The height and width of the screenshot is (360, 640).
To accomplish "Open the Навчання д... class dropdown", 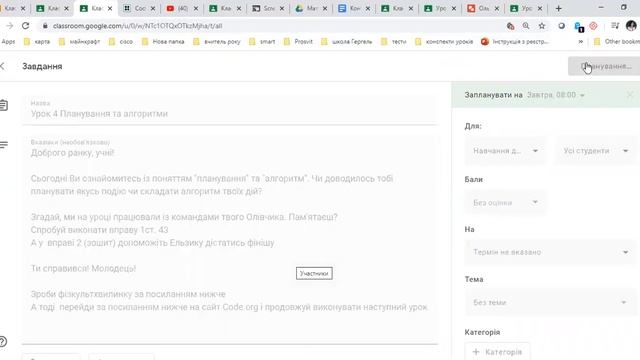I will tap(505, 151).
